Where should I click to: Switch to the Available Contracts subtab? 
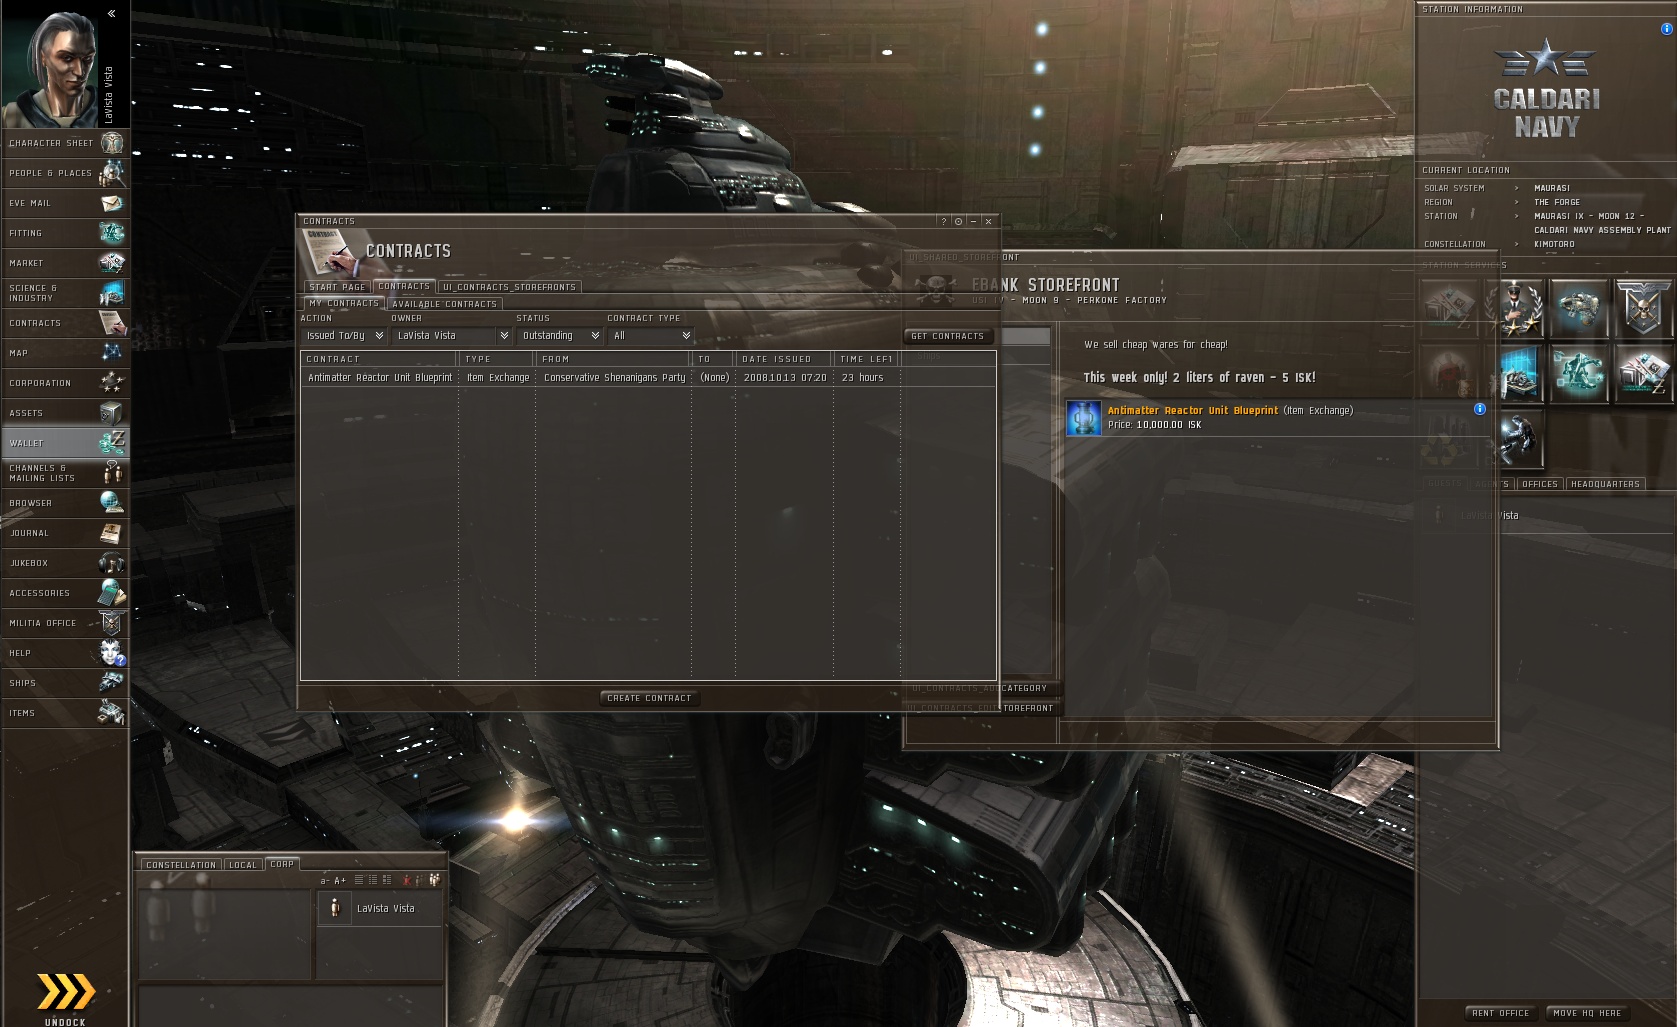coord(444,304)
